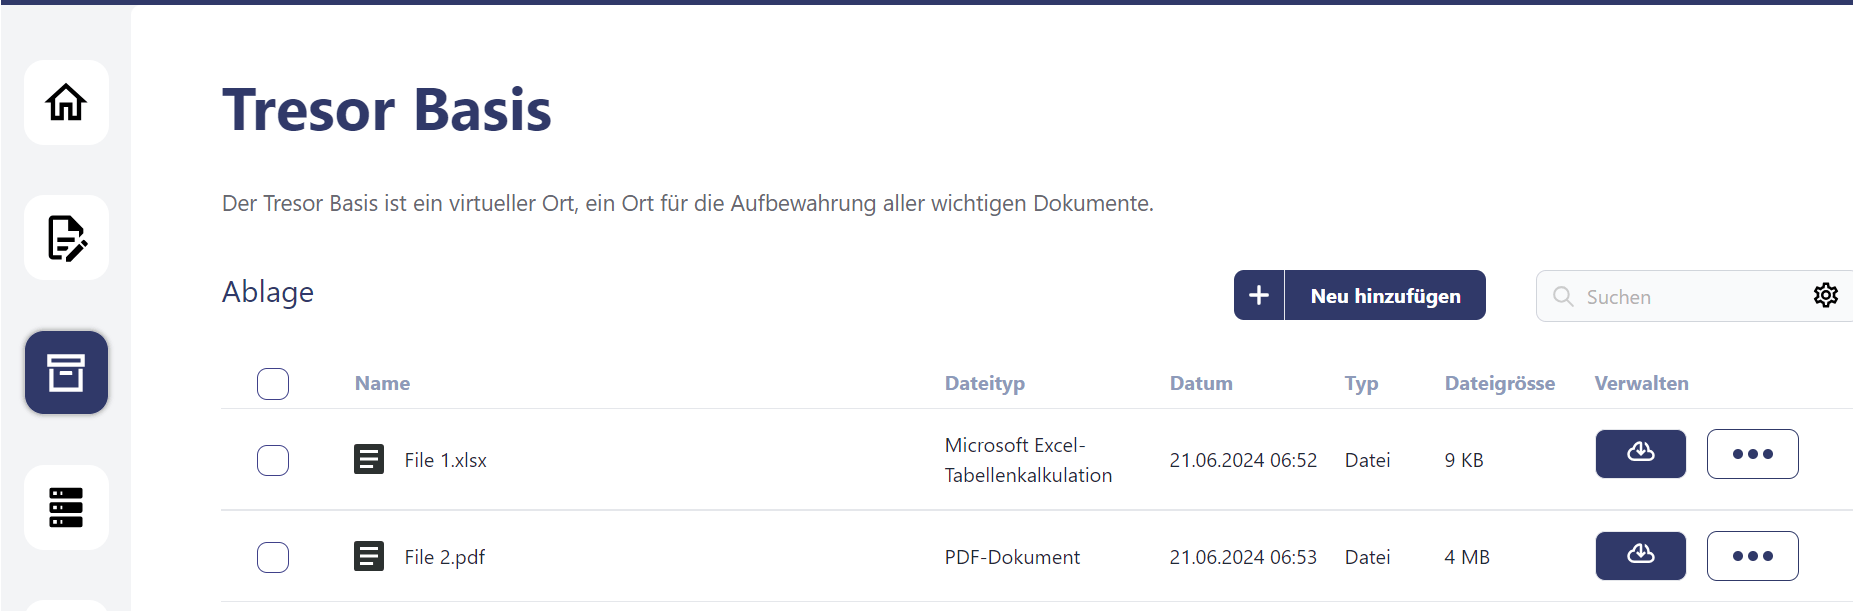Open search settings gear icon
This screenshot has height=611, width=1853.
coord(1825,296)
